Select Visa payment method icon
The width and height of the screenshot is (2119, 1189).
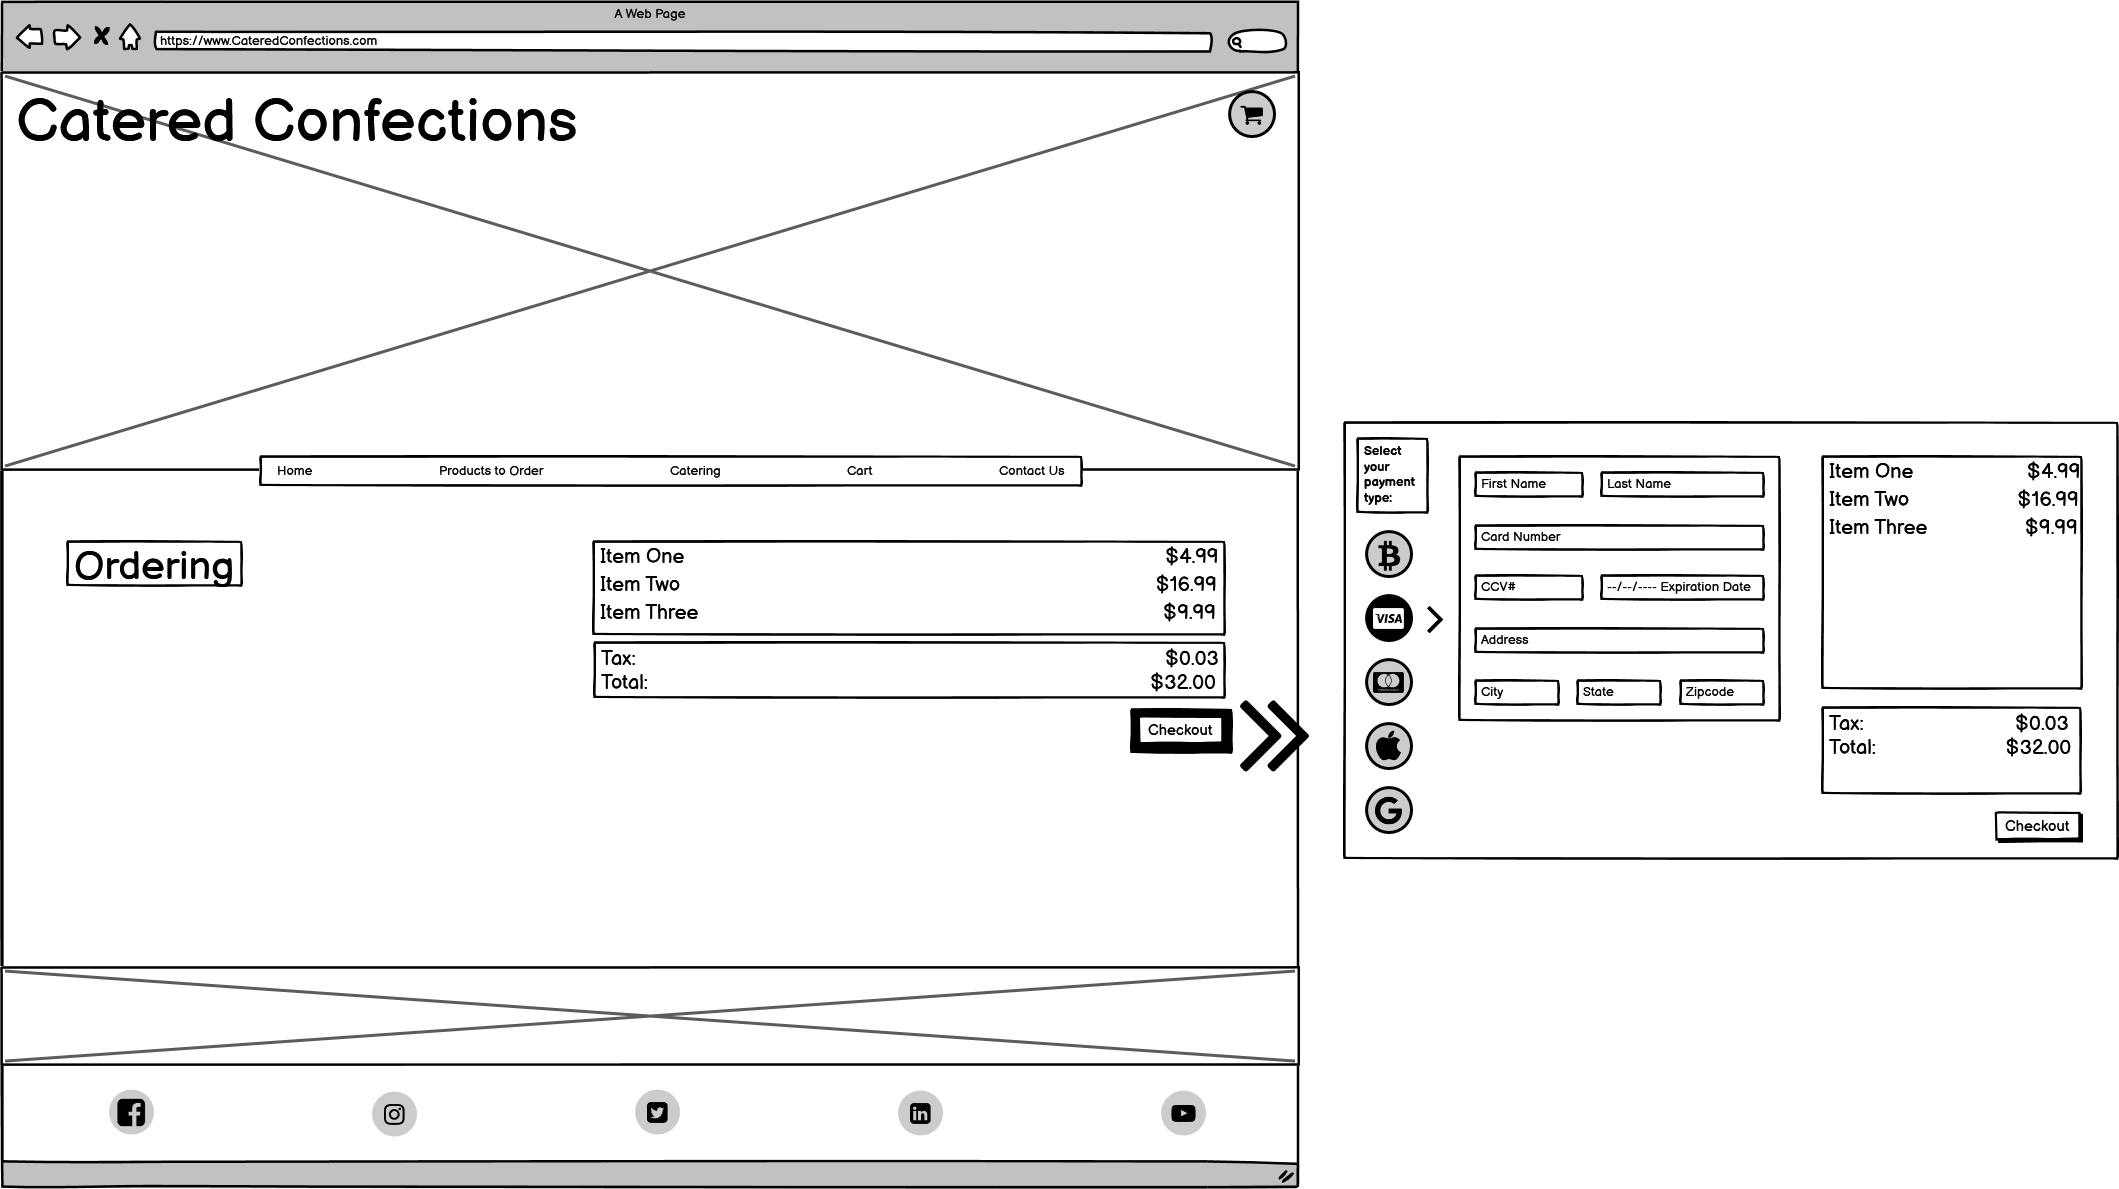tap(1388, 619)
